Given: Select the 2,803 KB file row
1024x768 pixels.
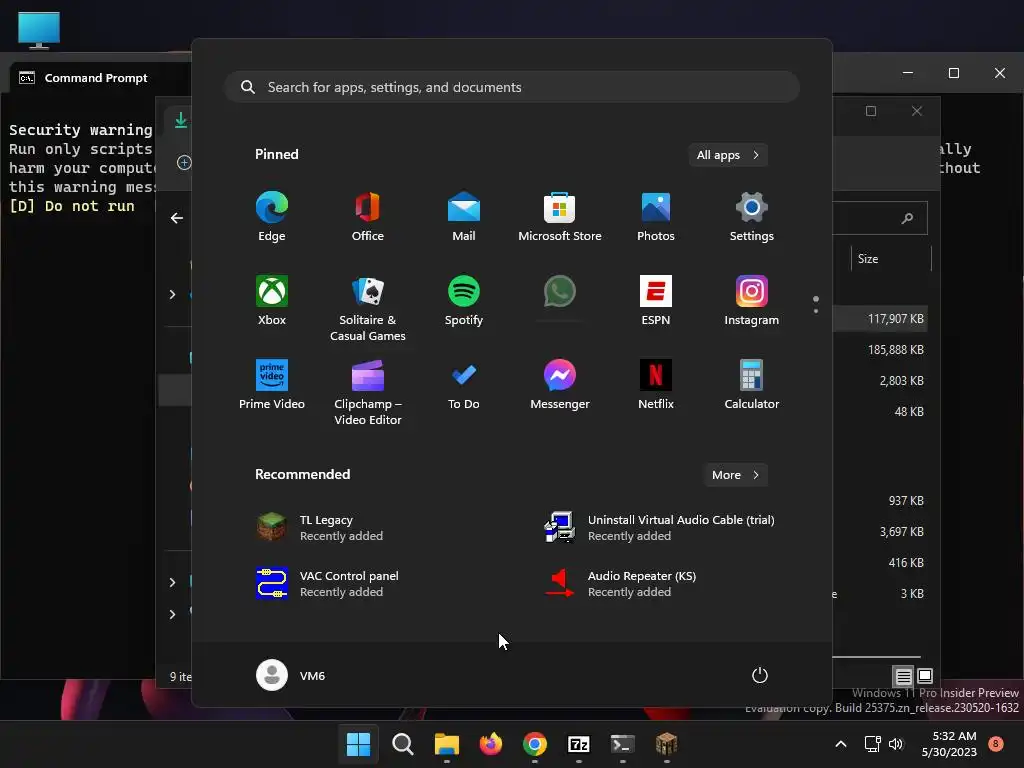Looking at the screenshot, I should click(x=879, y=380).
